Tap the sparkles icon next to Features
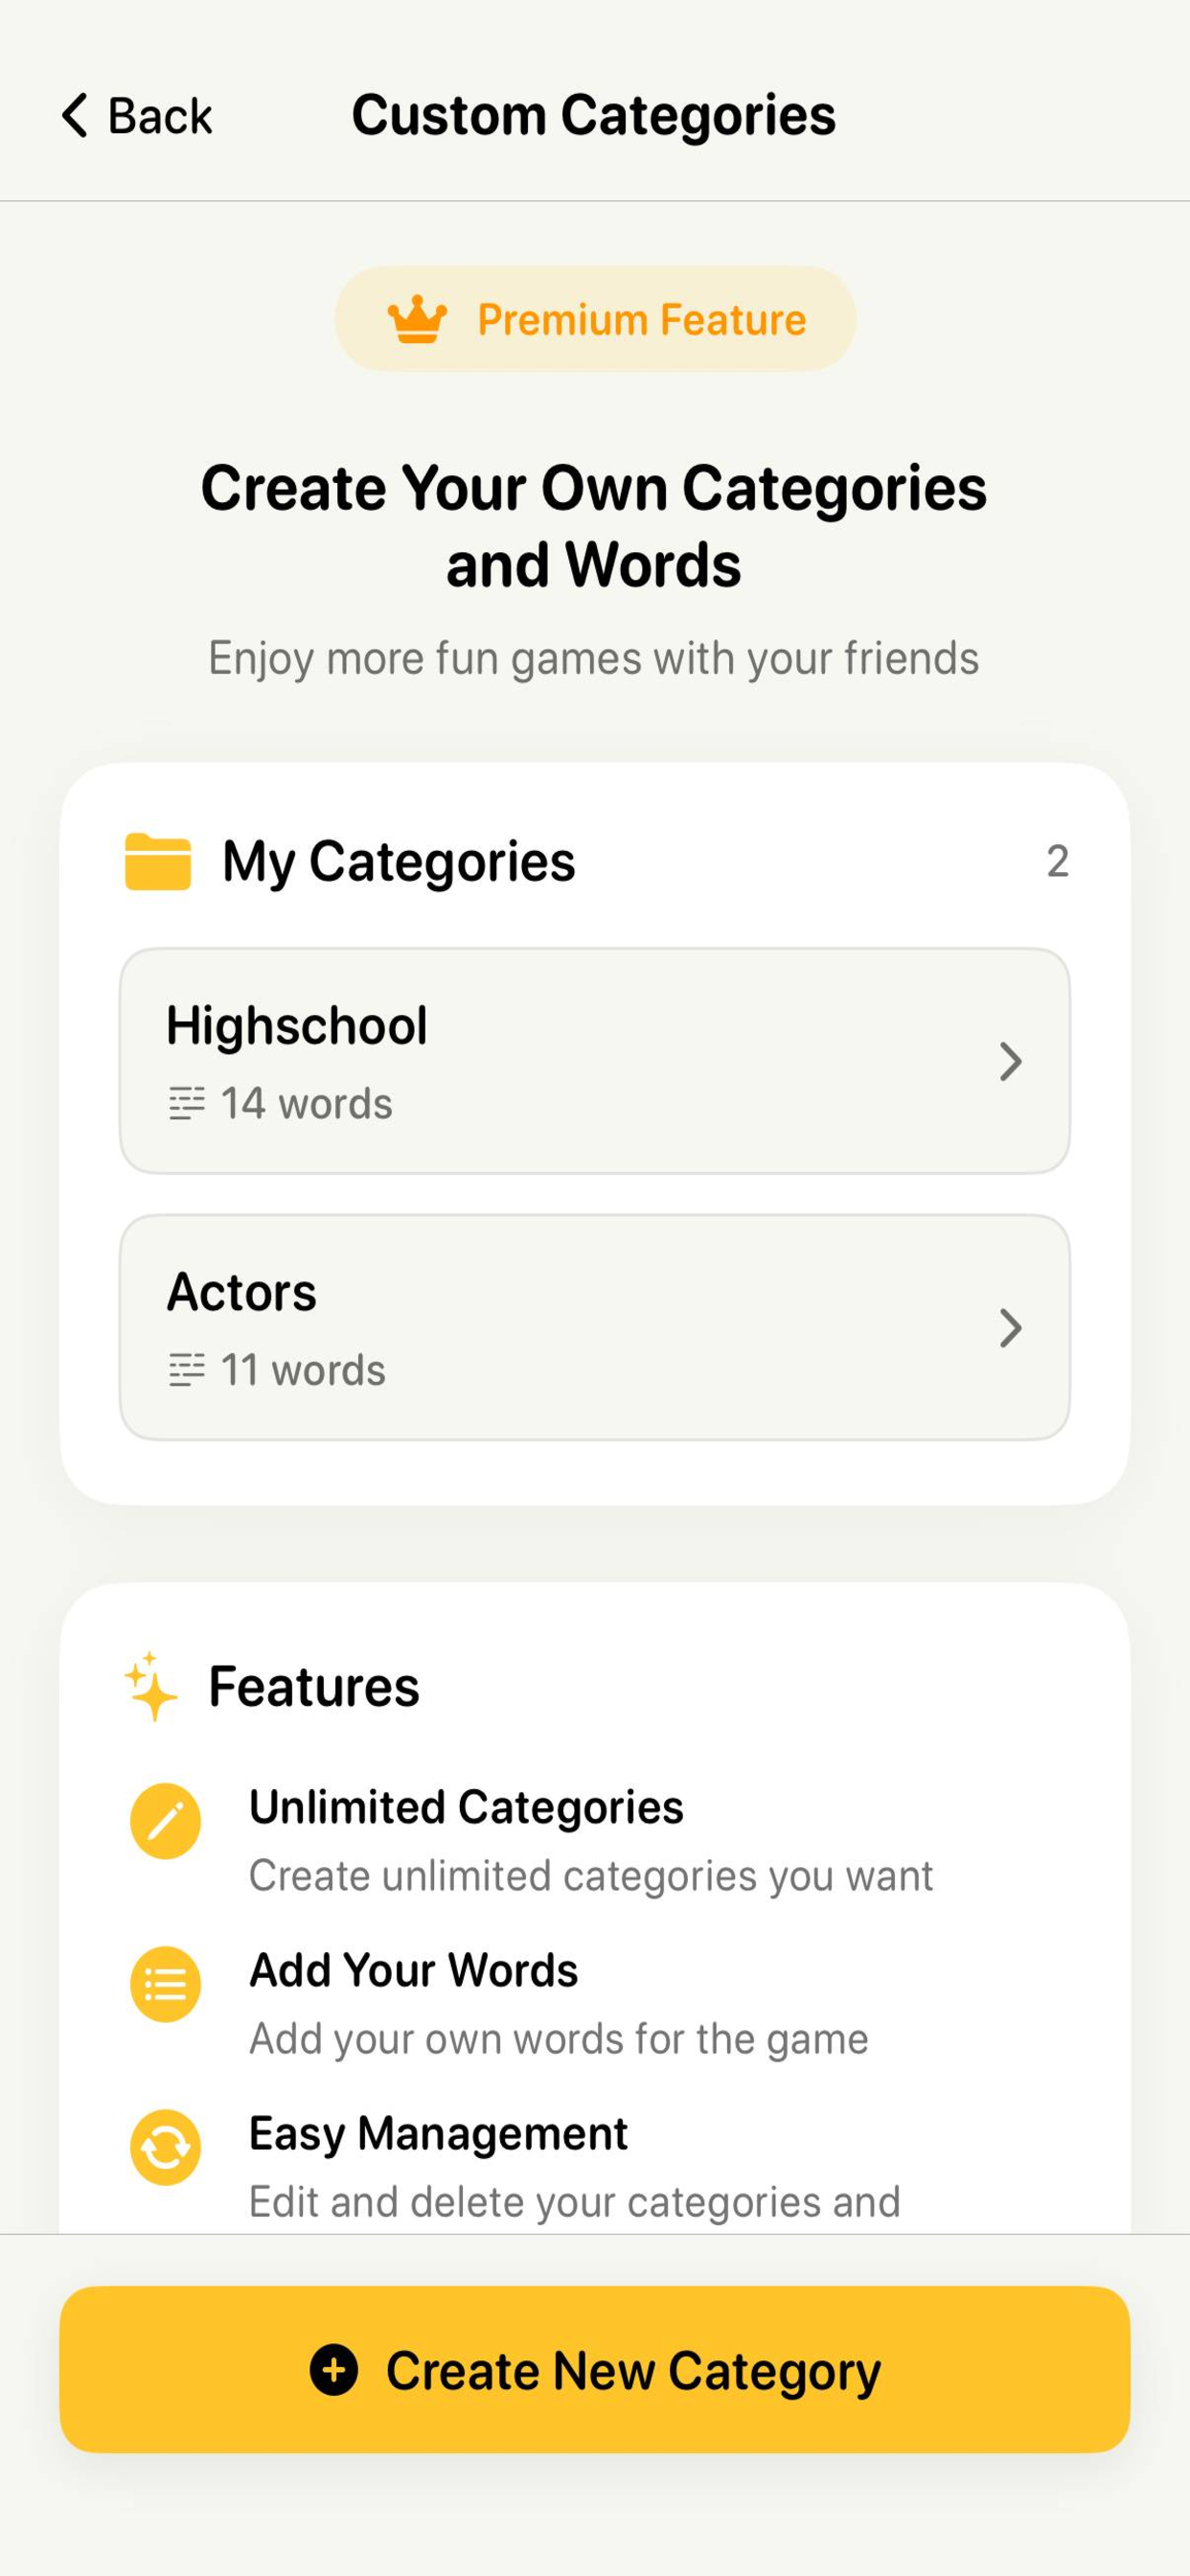Viewport: 1190px width, 2576px height. [151, 1686]
